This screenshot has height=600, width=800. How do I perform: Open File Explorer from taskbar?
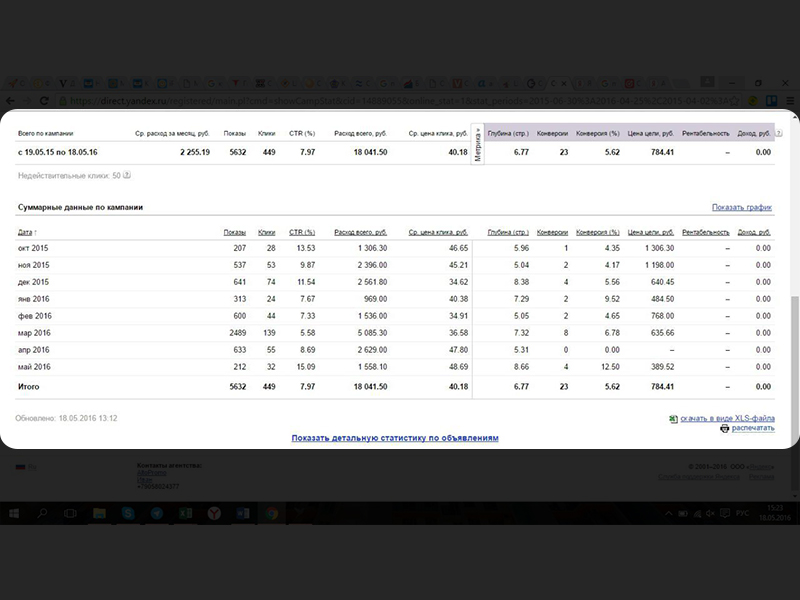tap(99, 513)
